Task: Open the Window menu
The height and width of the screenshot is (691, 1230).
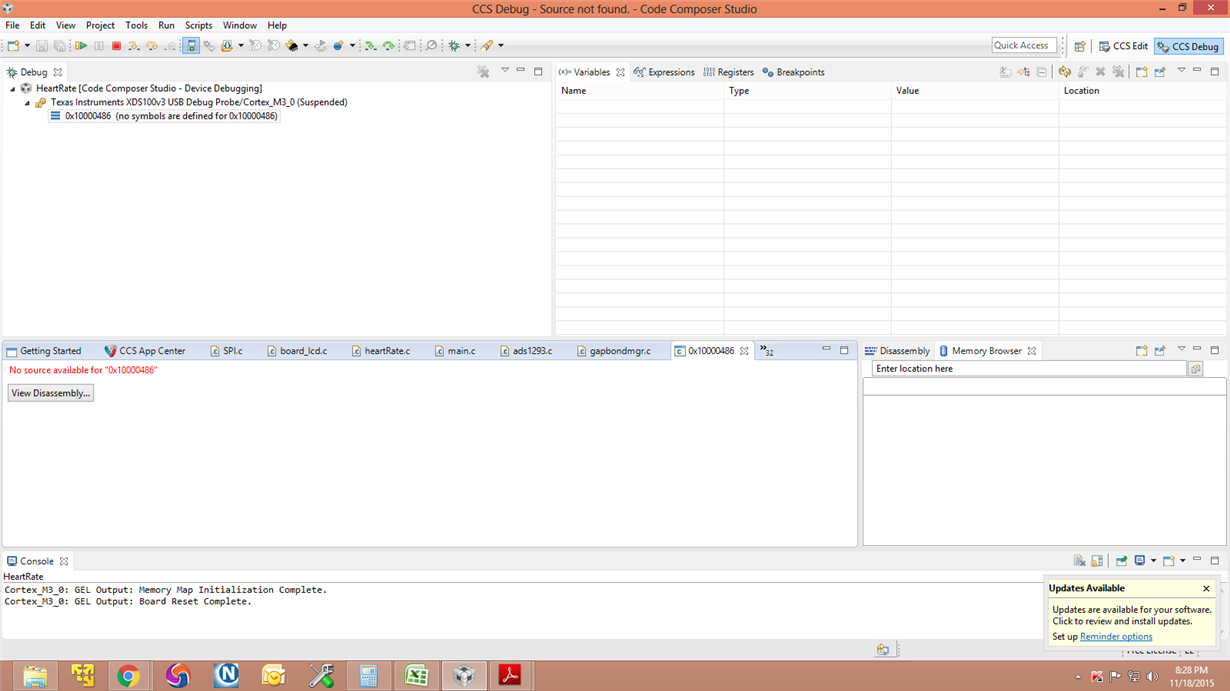Action: [239, 25]
